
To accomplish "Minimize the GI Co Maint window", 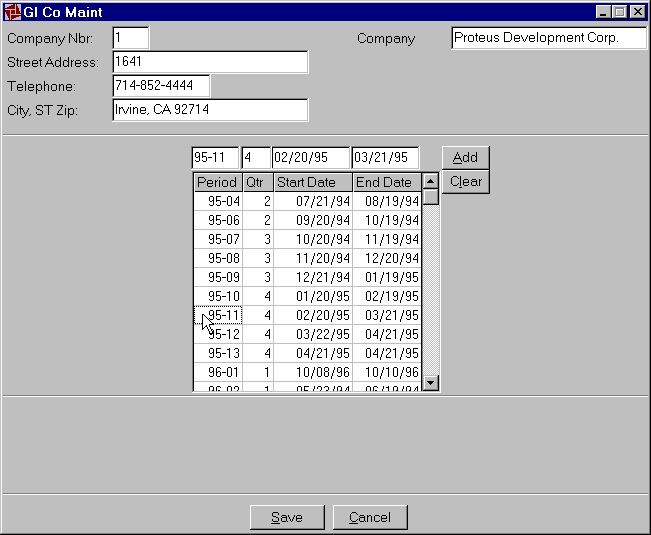I will (603, 12).
